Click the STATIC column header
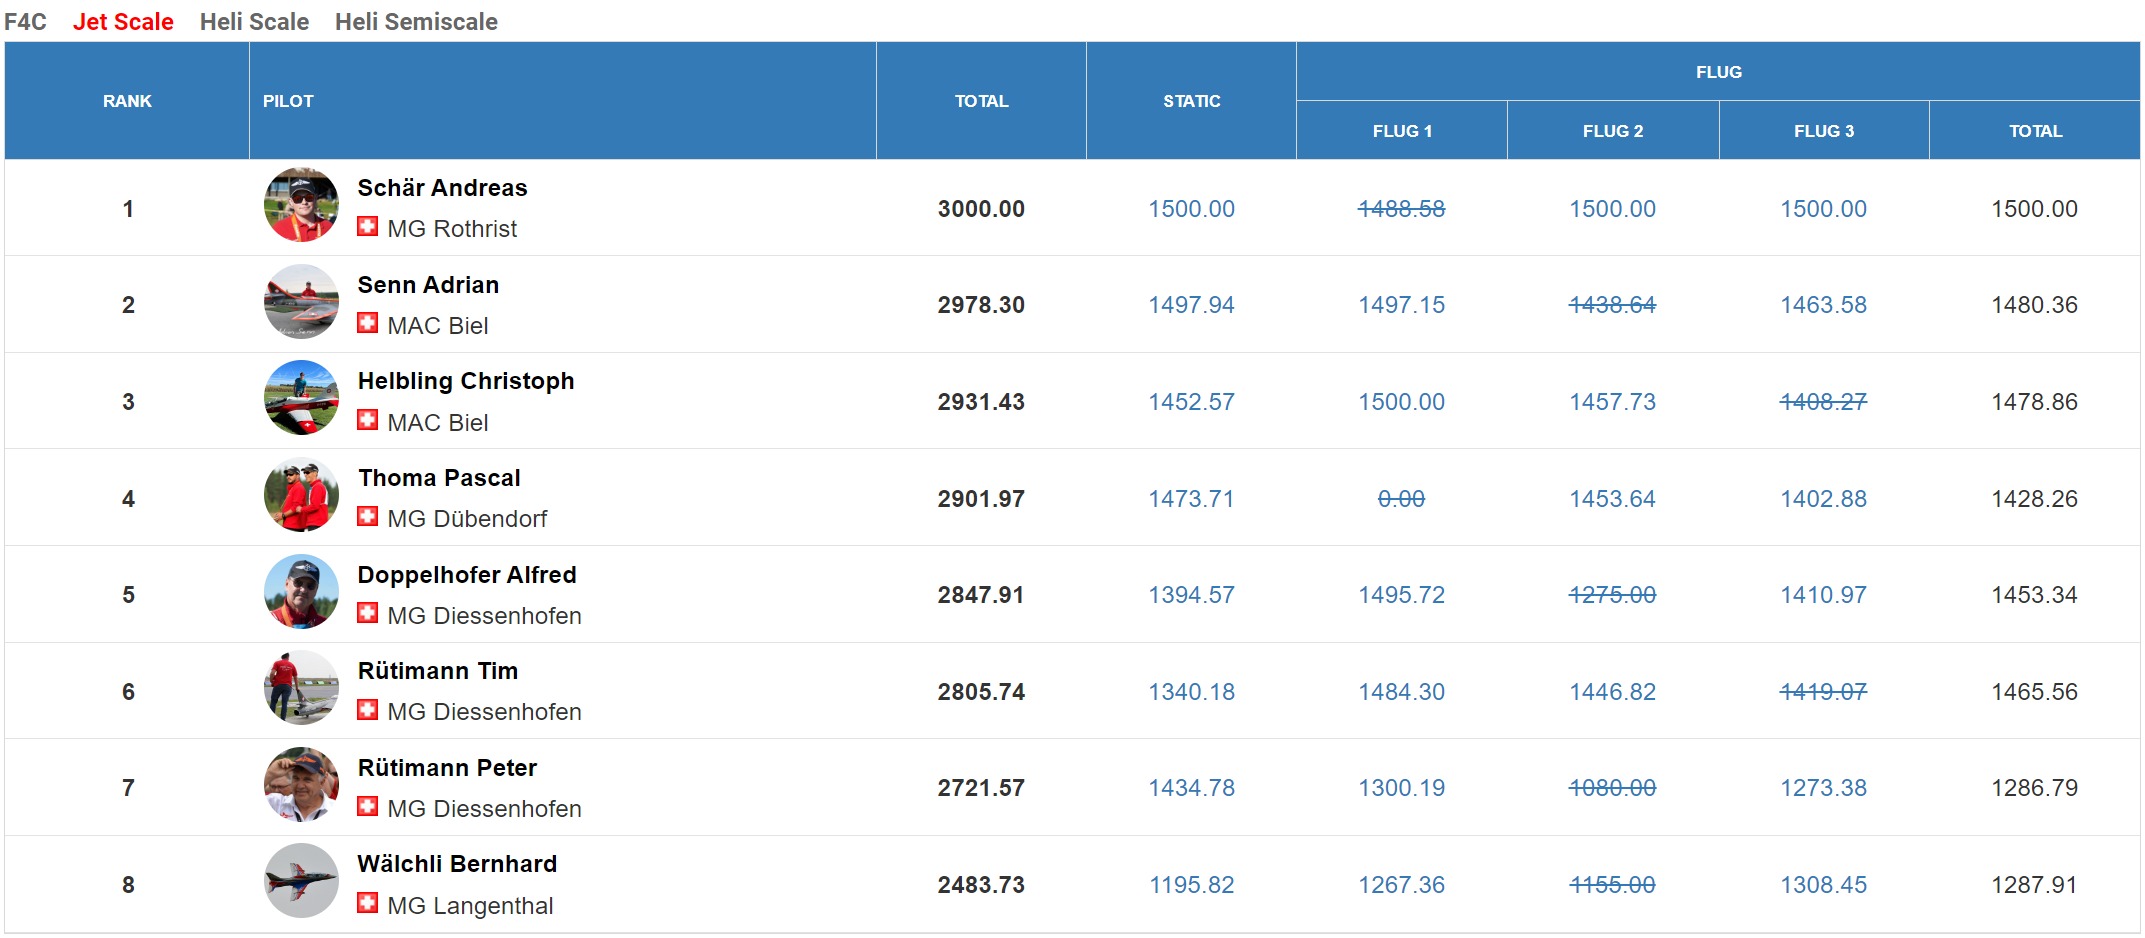Image resolution: width=2145 pixels, height=938 pixels. point(1191,101)
